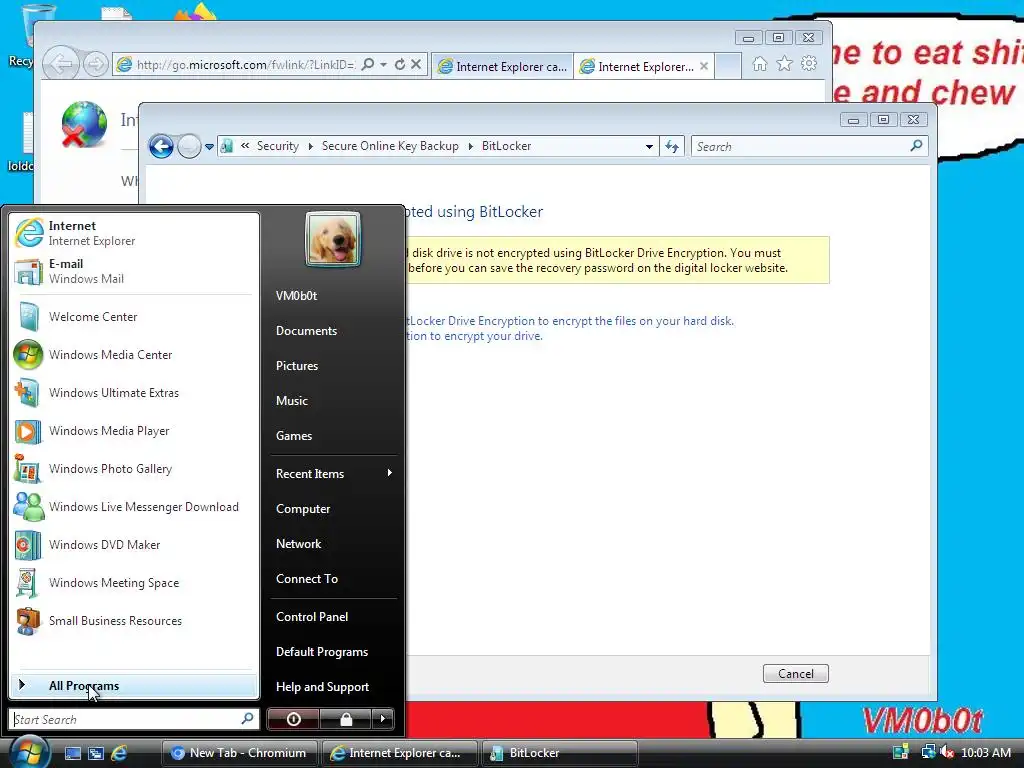Switch to New Tab - Chromium taskbar button
The height and width of the screenshot is (768, 1024).
tap(239, 753)
